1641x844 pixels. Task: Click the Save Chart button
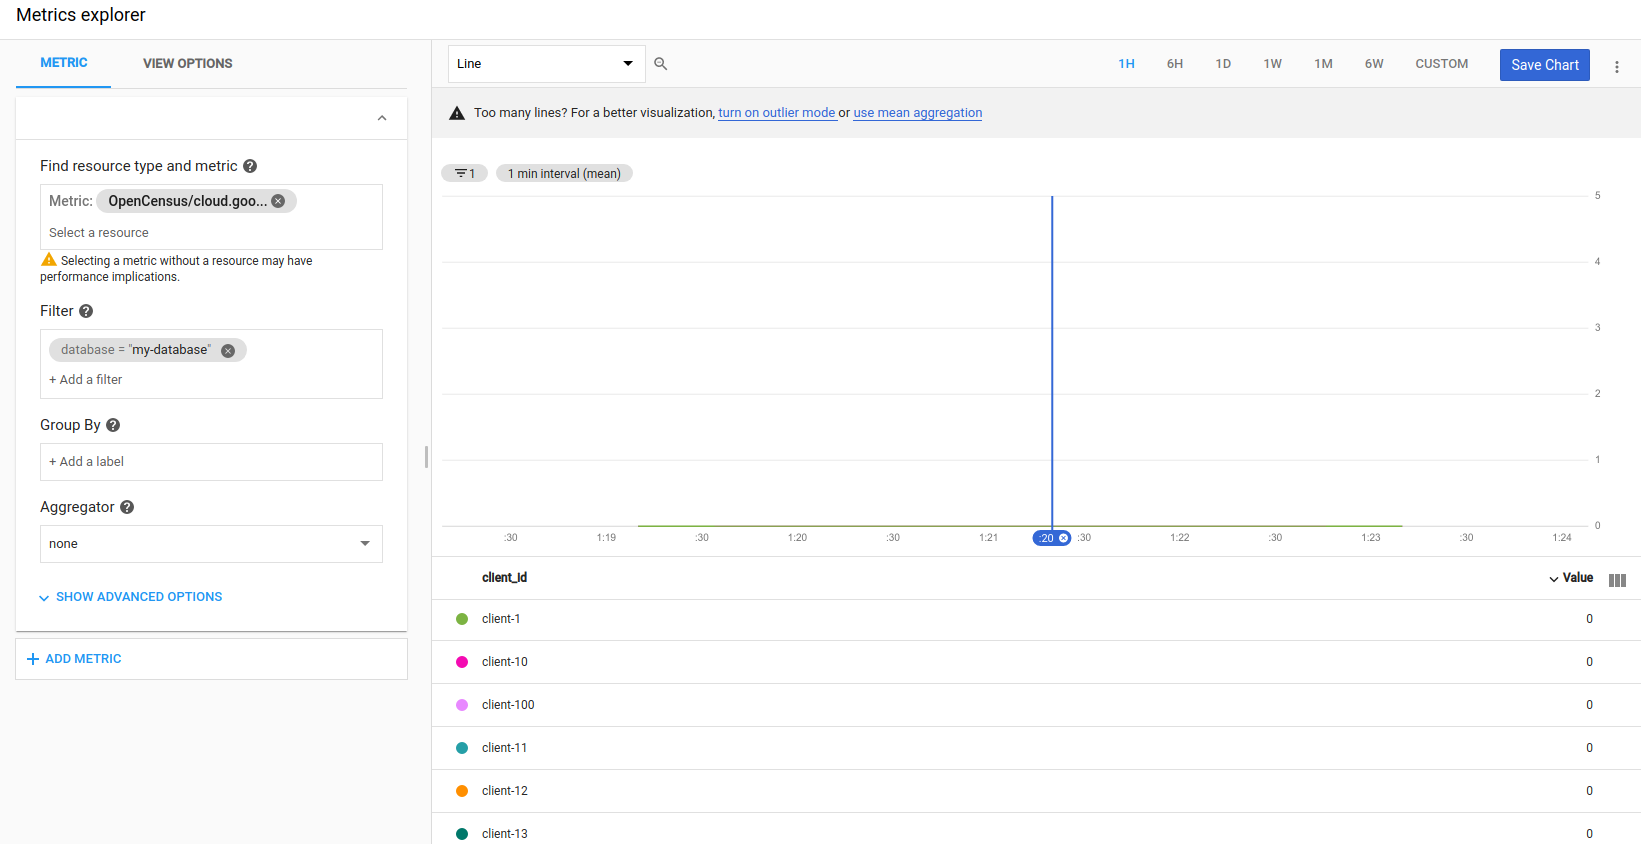(x=1544, y=65)
